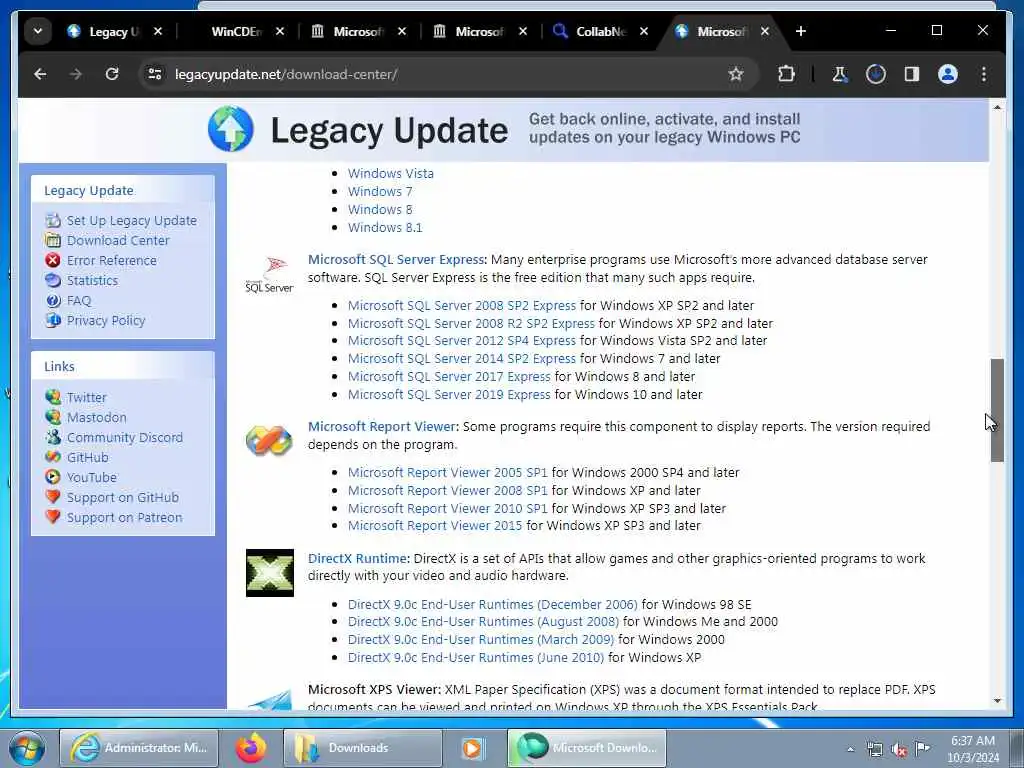Open Chrome Labs flask icon
Screen dimensions: 1024x768
[x=840, y=74]
